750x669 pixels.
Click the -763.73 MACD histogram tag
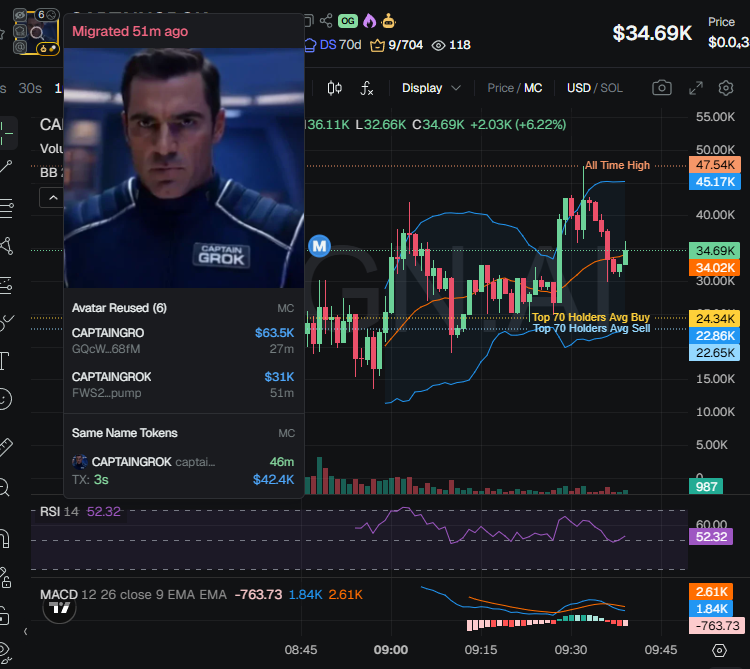[x=715, y=625]
